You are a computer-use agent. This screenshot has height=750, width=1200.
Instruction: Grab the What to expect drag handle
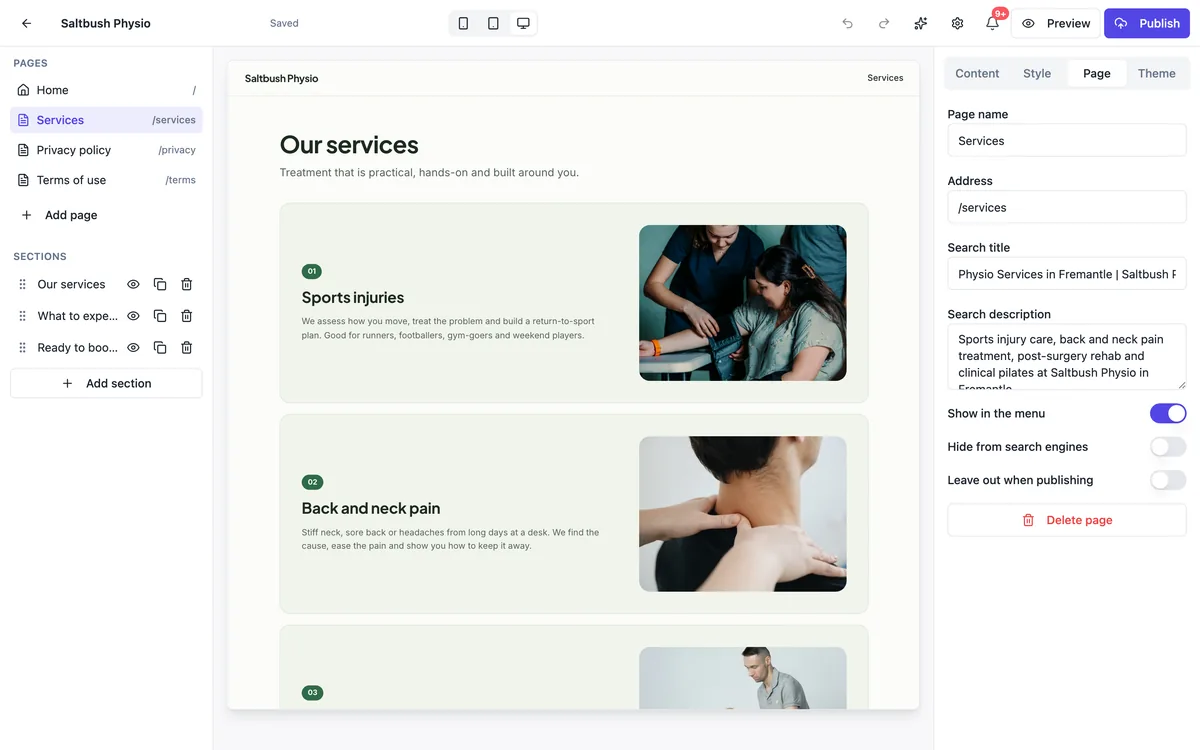pyautogui.click(x=23, y=316)
